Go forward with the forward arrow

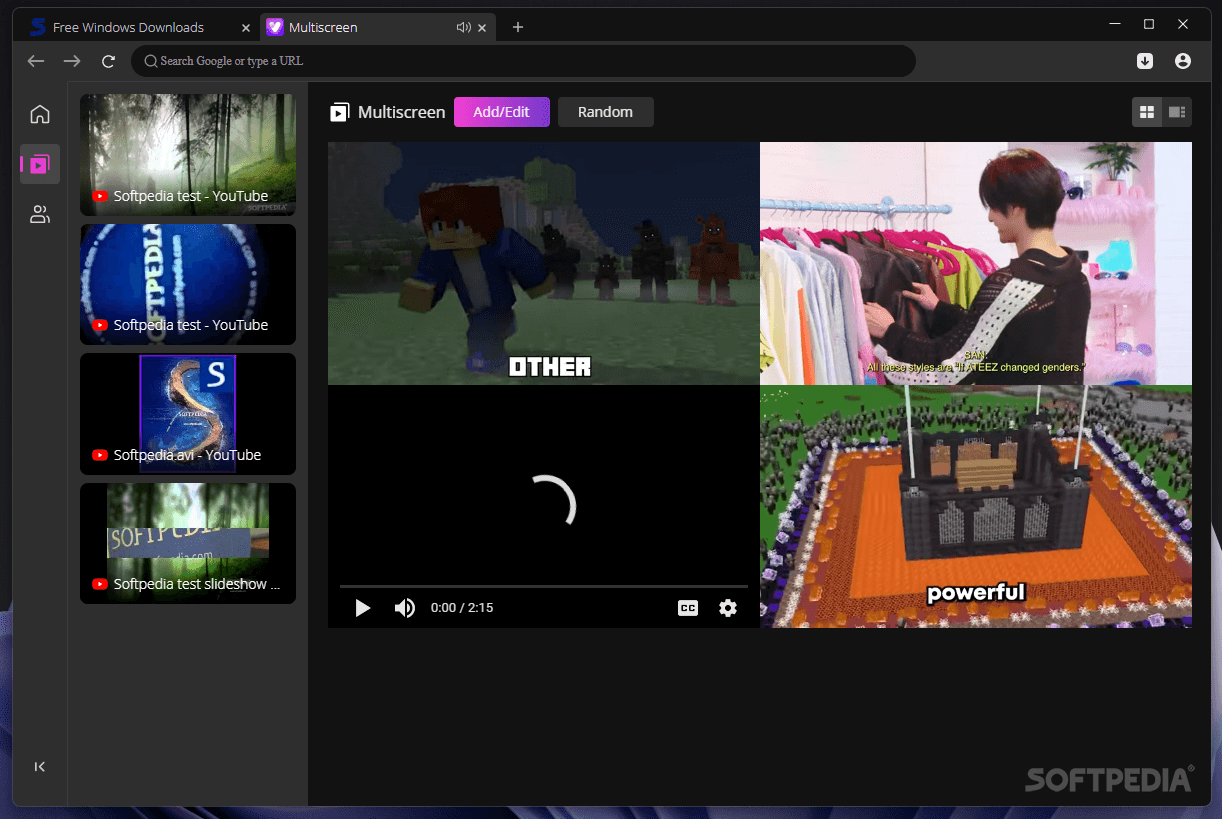(x=72, y=61)
